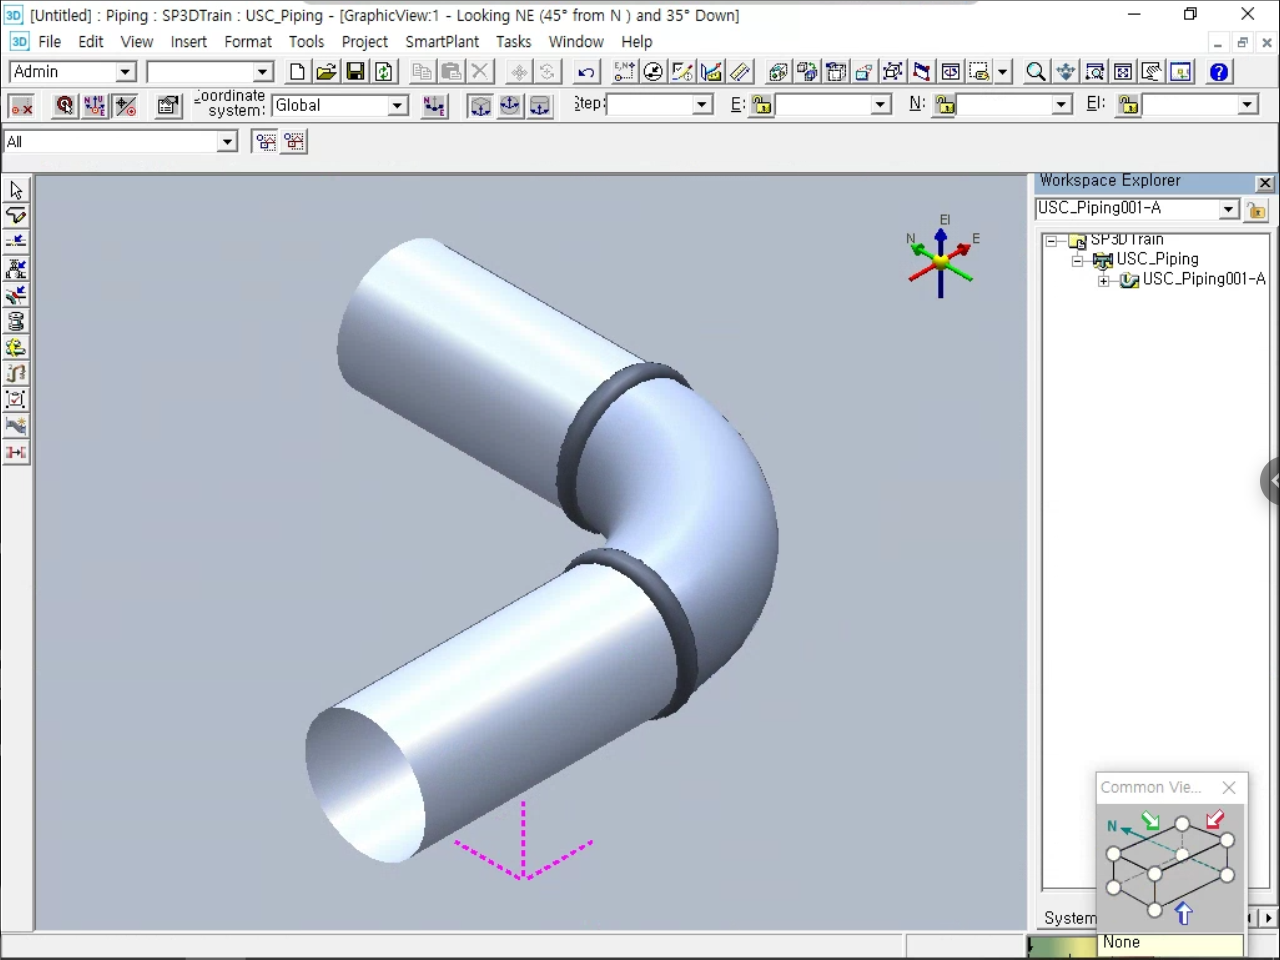Toggle the inside fence locate filter

[265, 142]
